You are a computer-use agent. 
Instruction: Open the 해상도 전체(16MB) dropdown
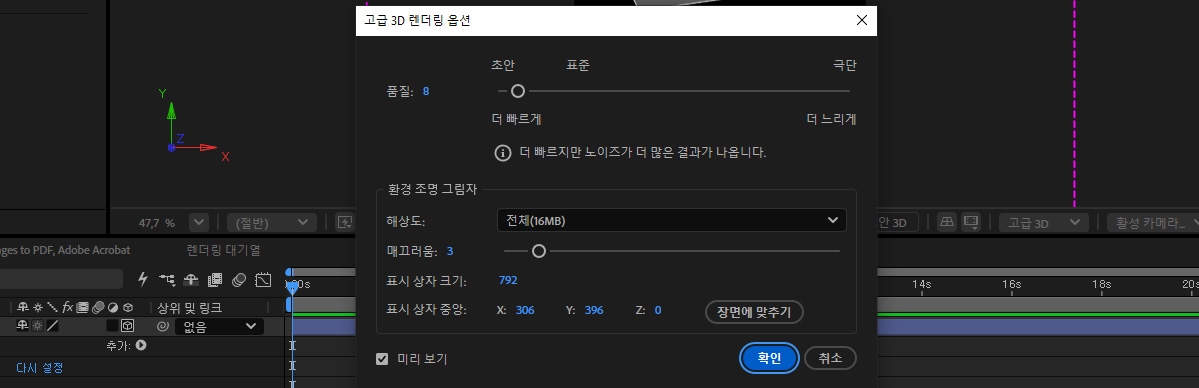coord(671,220)
